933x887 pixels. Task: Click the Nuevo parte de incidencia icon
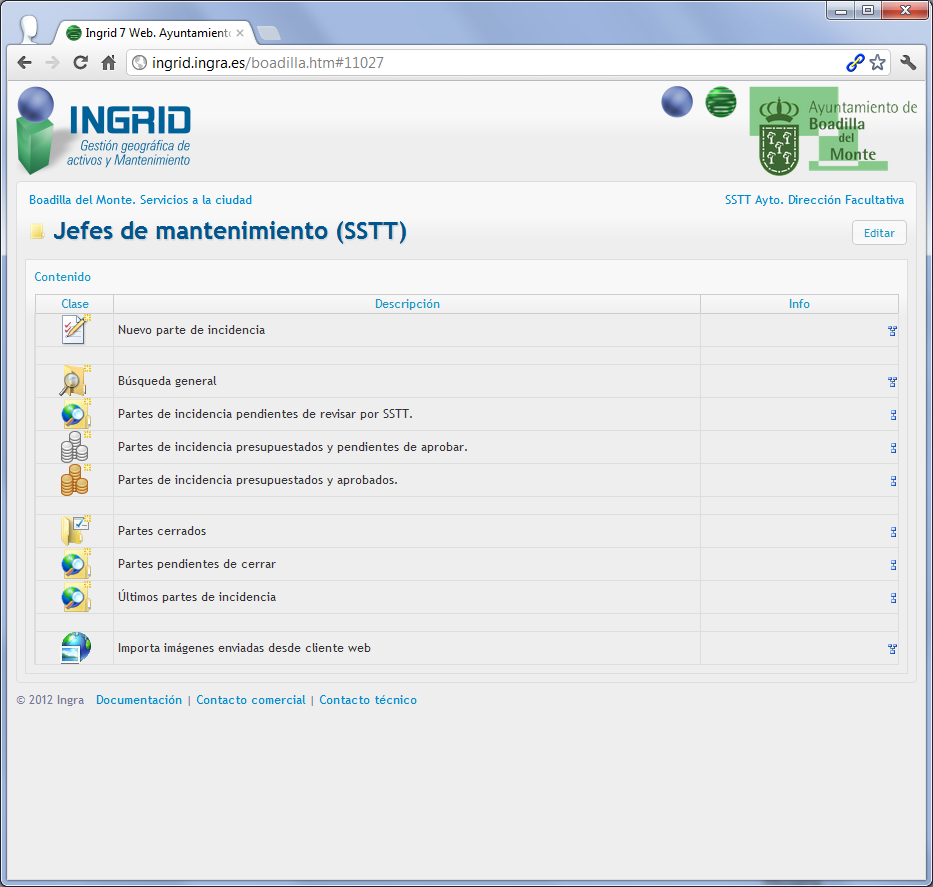pyautogui.click(x=75, y=330)
